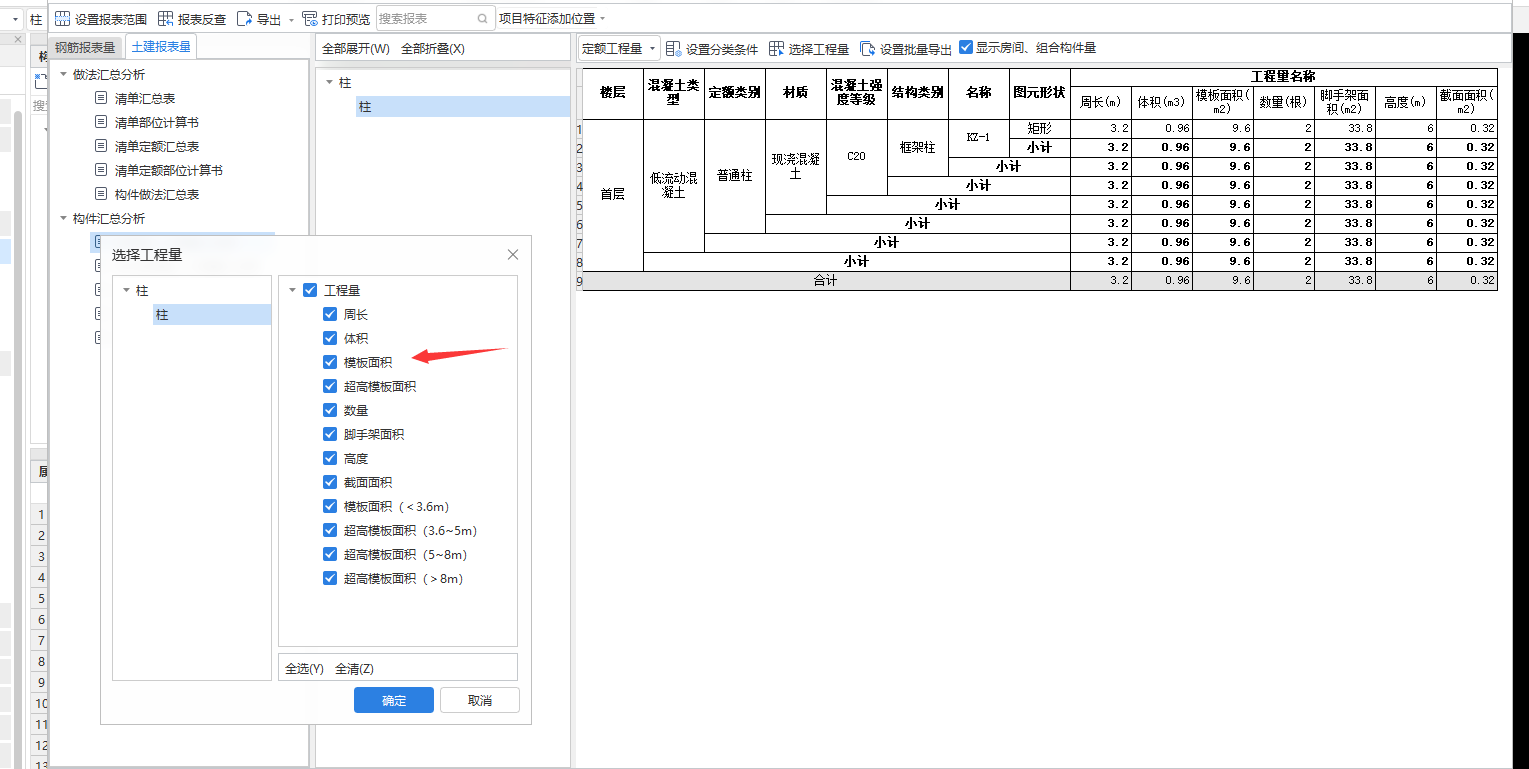
Task: Select 构件做法汇总表 report
Action: (x=157, y=194)
